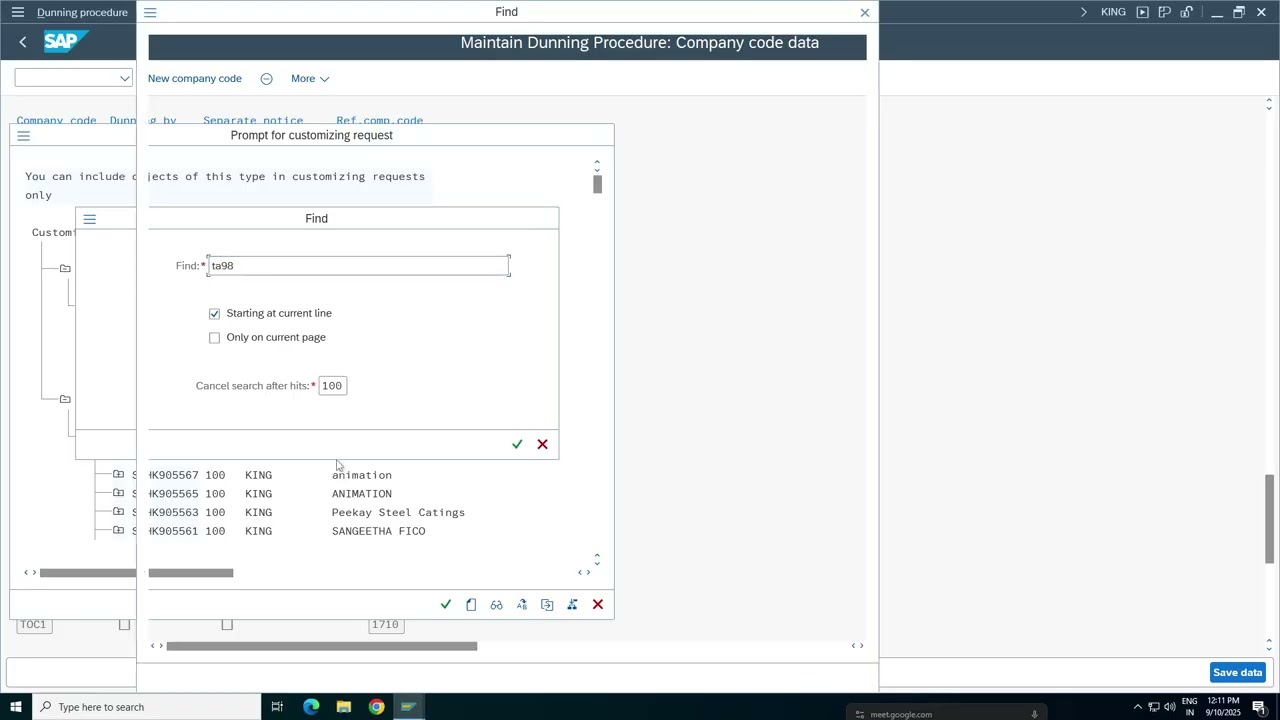Click the 1710 field in bottom row
This screenshot has width=1280, height=720.
point(385,625)
